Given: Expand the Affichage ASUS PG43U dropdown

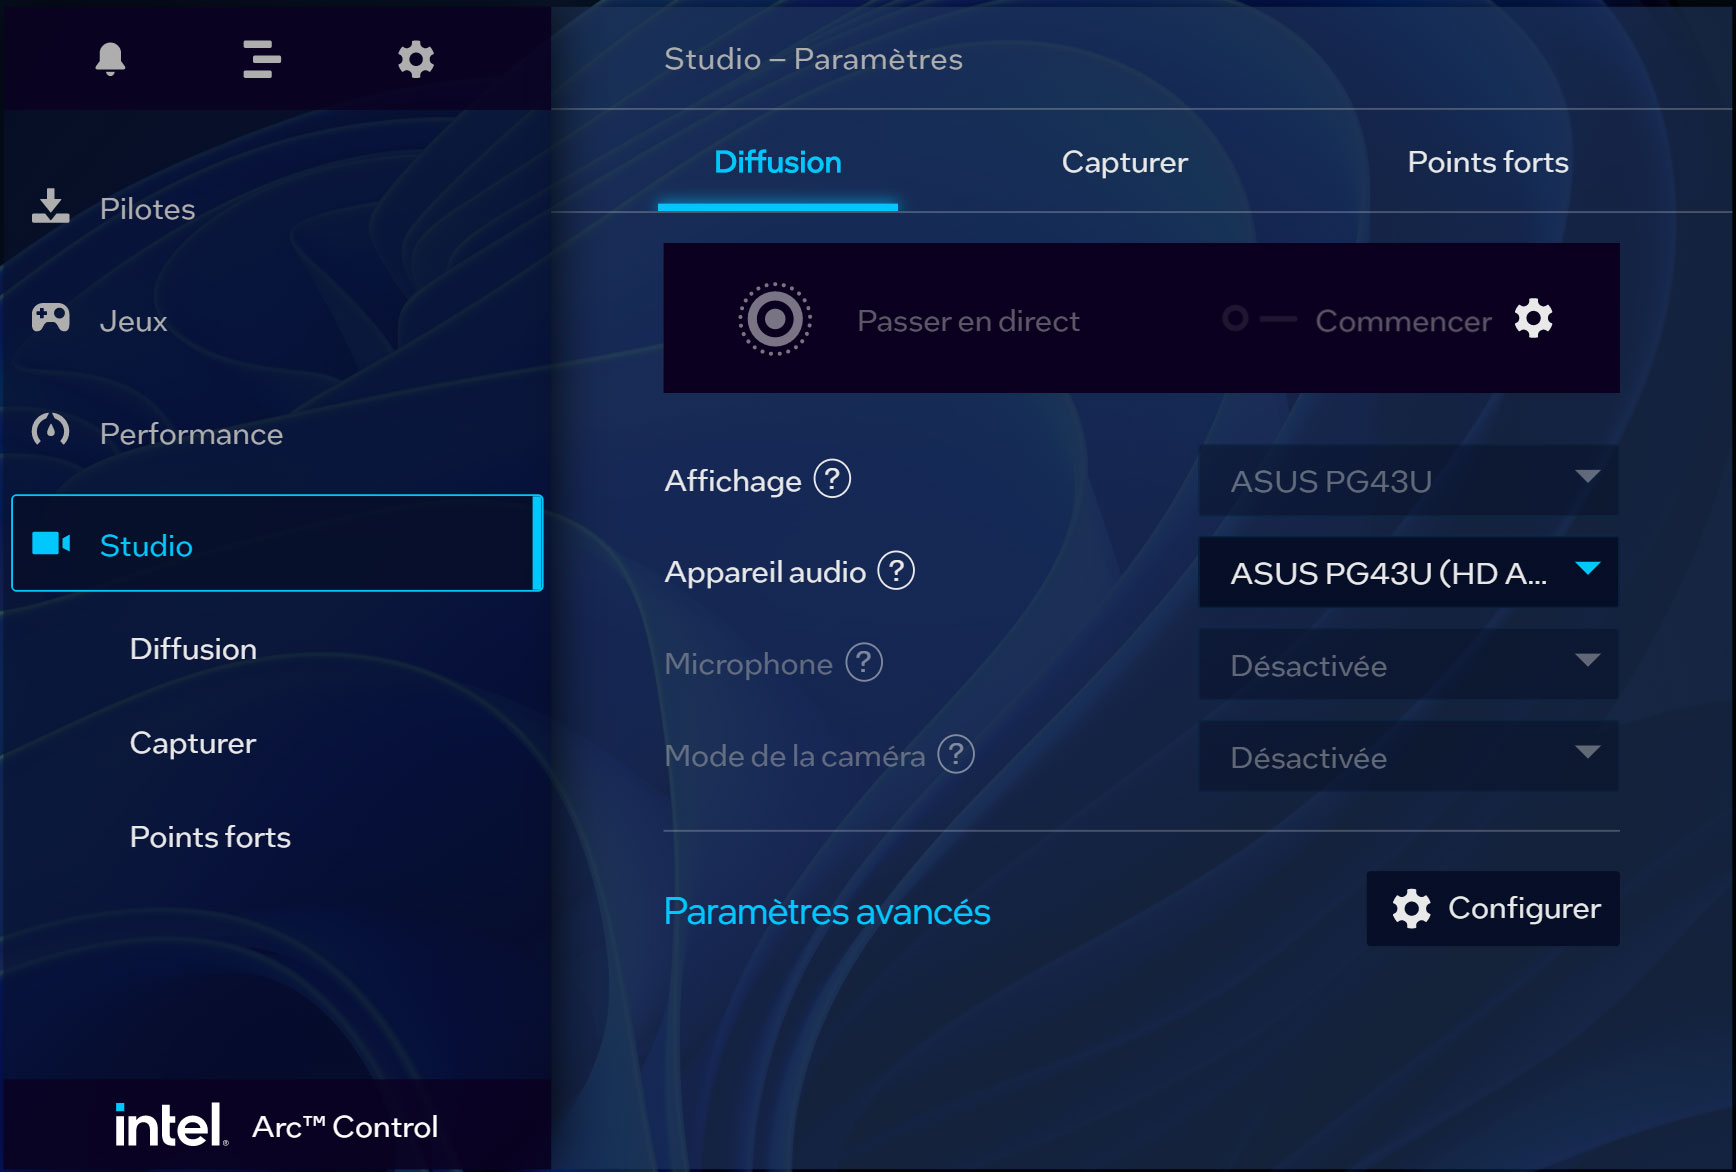Looking at the screenshot, I should click(x=1408, y=480).
